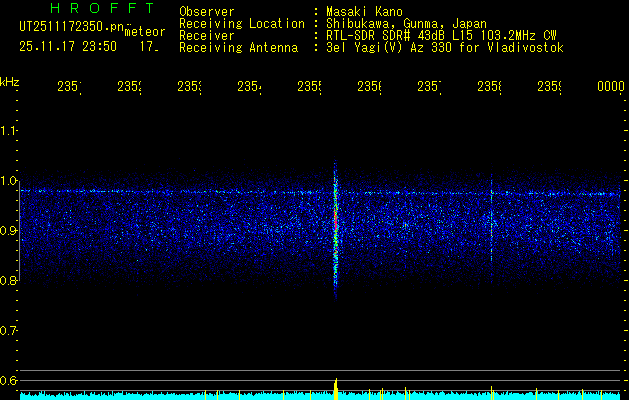Select the 3el Yagi(V) Az 330 antenna text

445,48
